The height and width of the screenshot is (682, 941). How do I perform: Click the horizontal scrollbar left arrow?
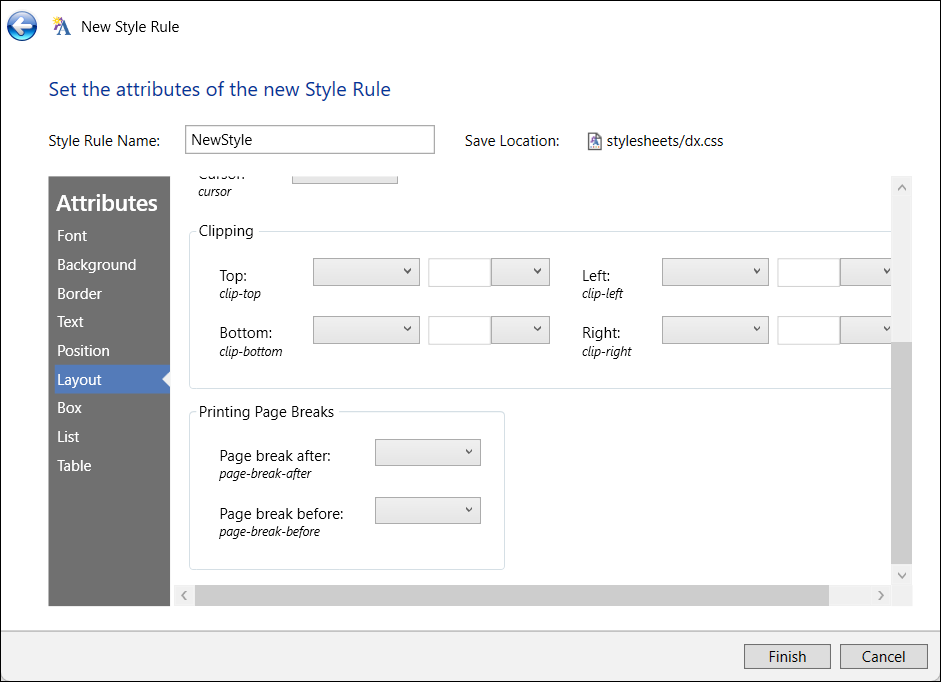coord(184,595)
